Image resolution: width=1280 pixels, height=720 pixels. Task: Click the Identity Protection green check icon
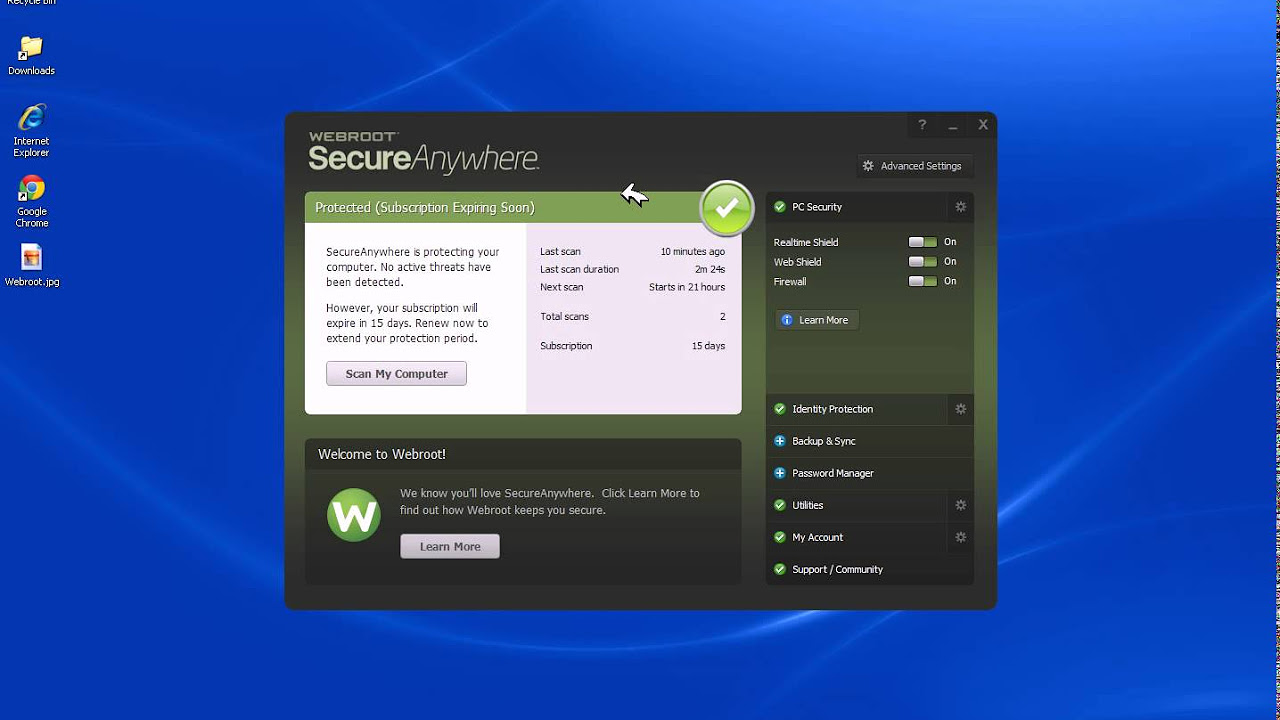pos(780,409)
